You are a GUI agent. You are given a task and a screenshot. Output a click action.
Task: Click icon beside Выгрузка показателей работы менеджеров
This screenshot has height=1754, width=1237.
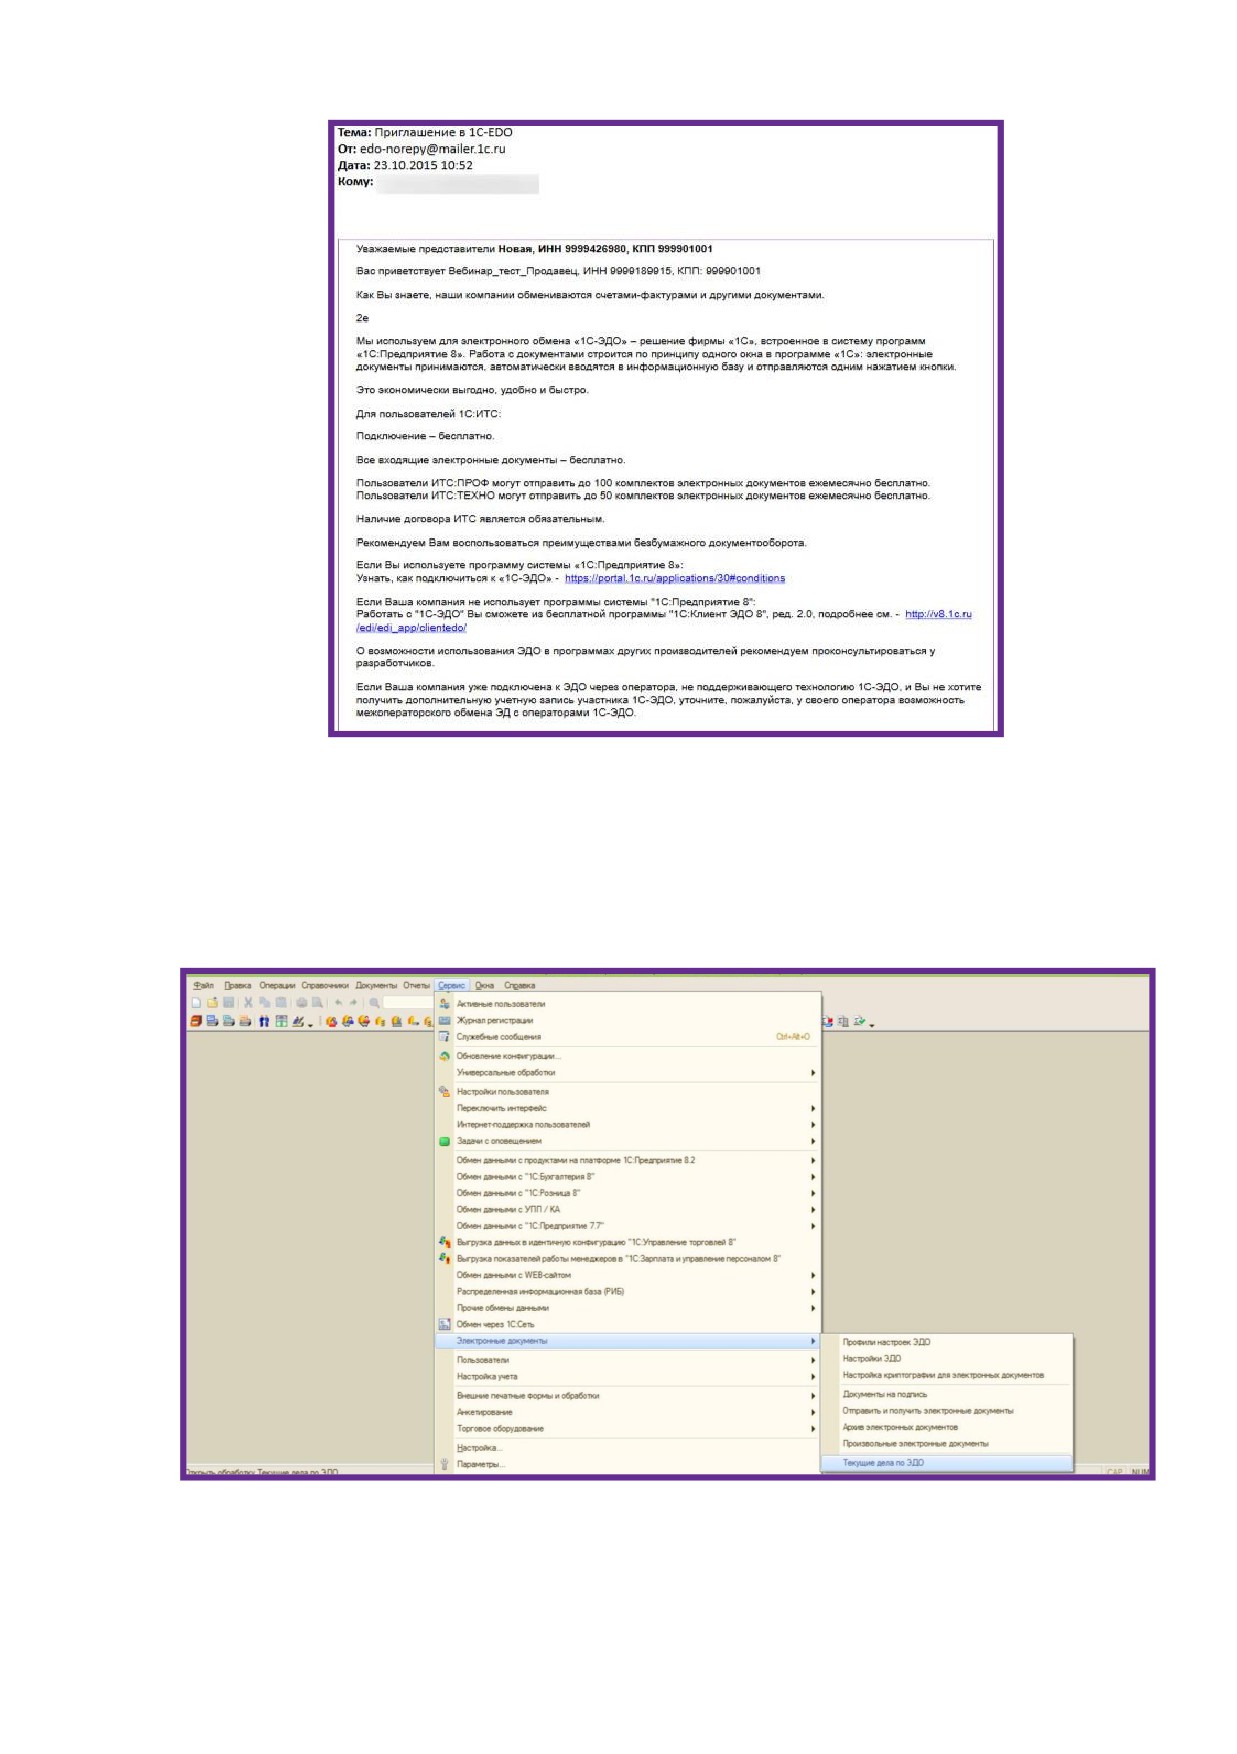click(x=445, y=1258)
